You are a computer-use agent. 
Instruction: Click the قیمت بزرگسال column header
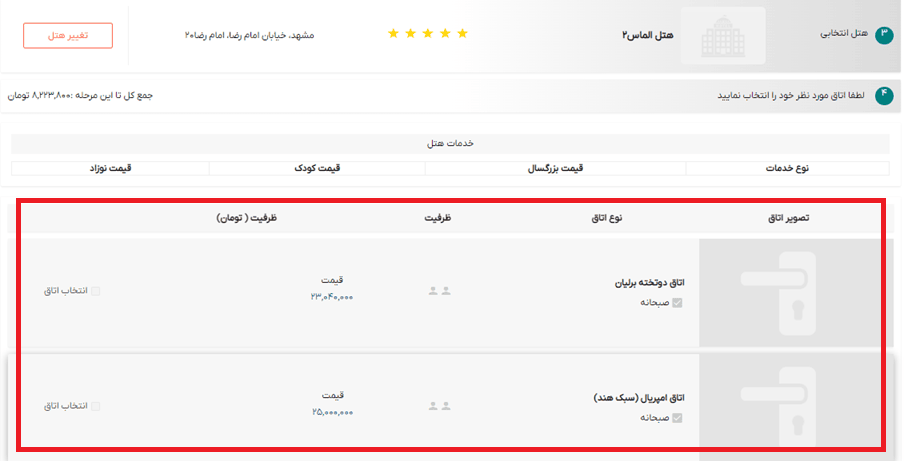555,167
